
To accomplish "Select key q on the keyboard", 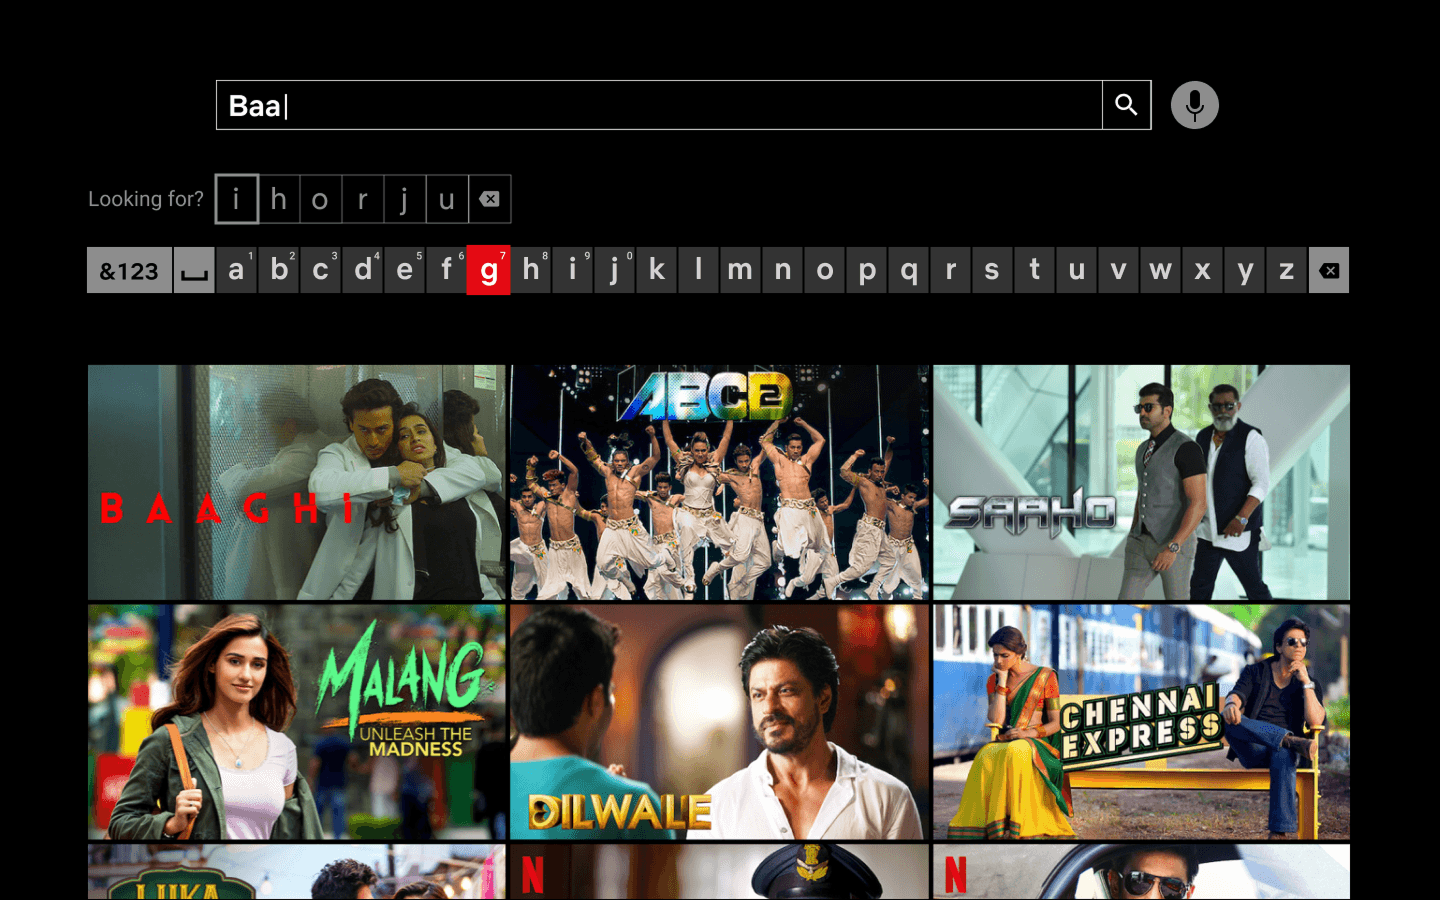I will point(909,270).
